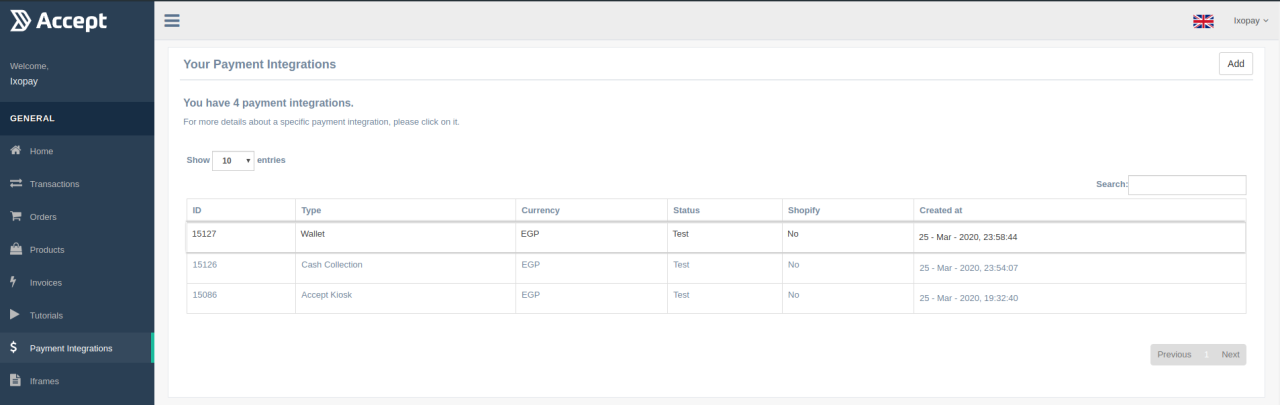Click the Orders shopping cart icon
This screenshot has height=405, width=1280.
tap(16, 216)
